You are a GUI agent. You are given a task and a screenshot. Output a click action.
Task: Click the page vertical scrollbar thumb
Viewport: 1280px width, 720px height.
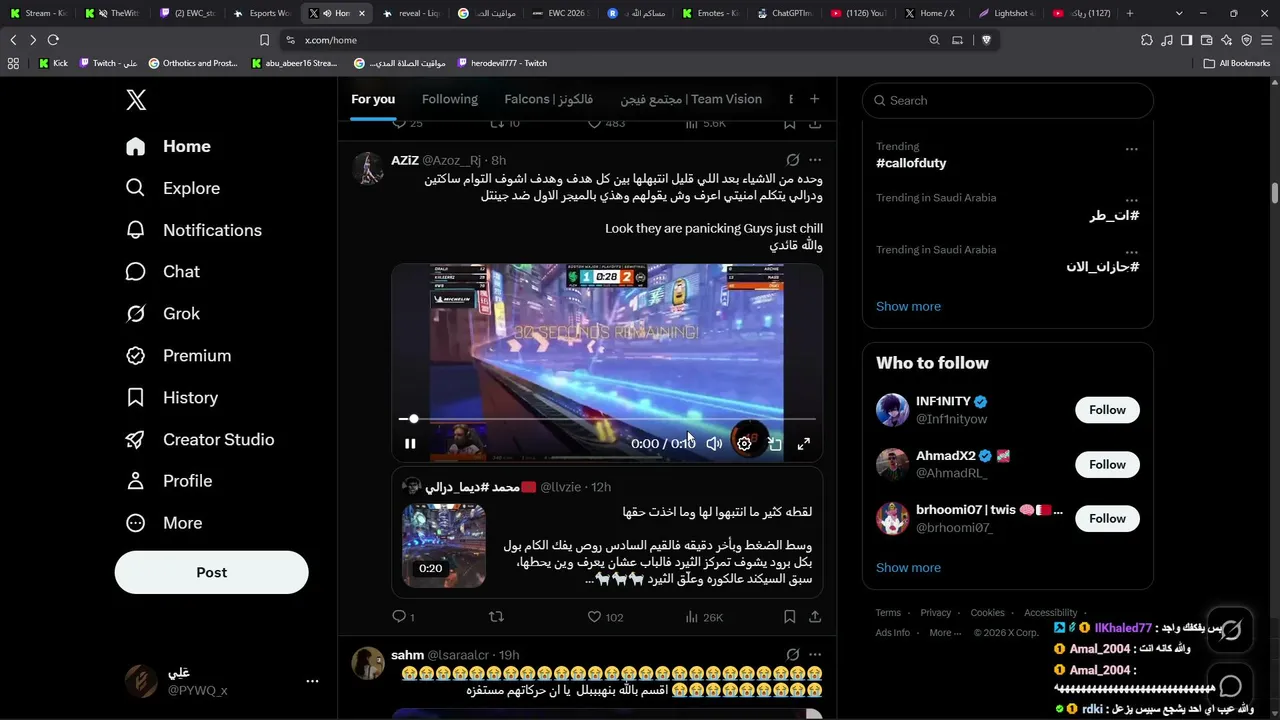click(1275, 192)
